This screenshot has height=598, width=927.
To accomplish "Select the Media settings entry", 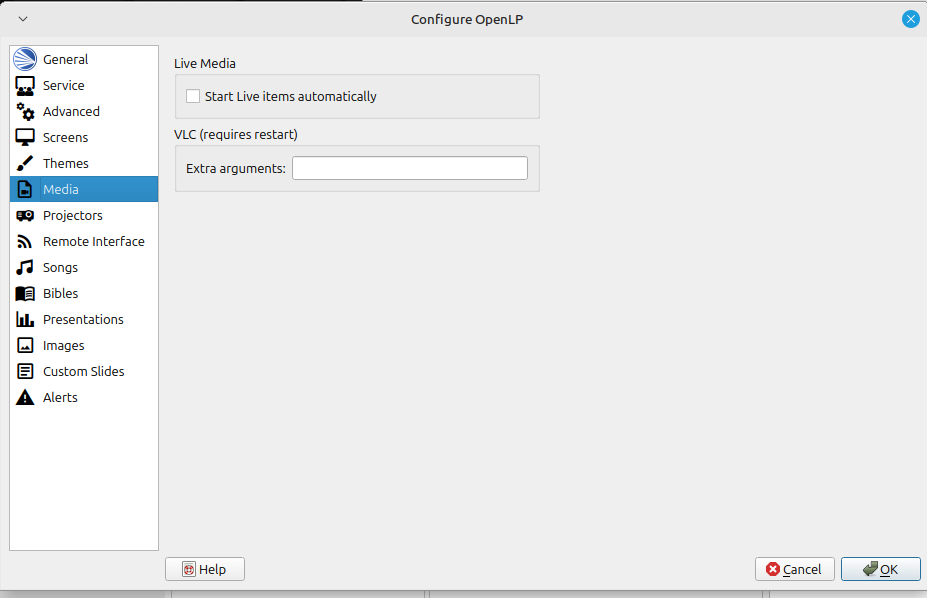I will pos(60,189).
